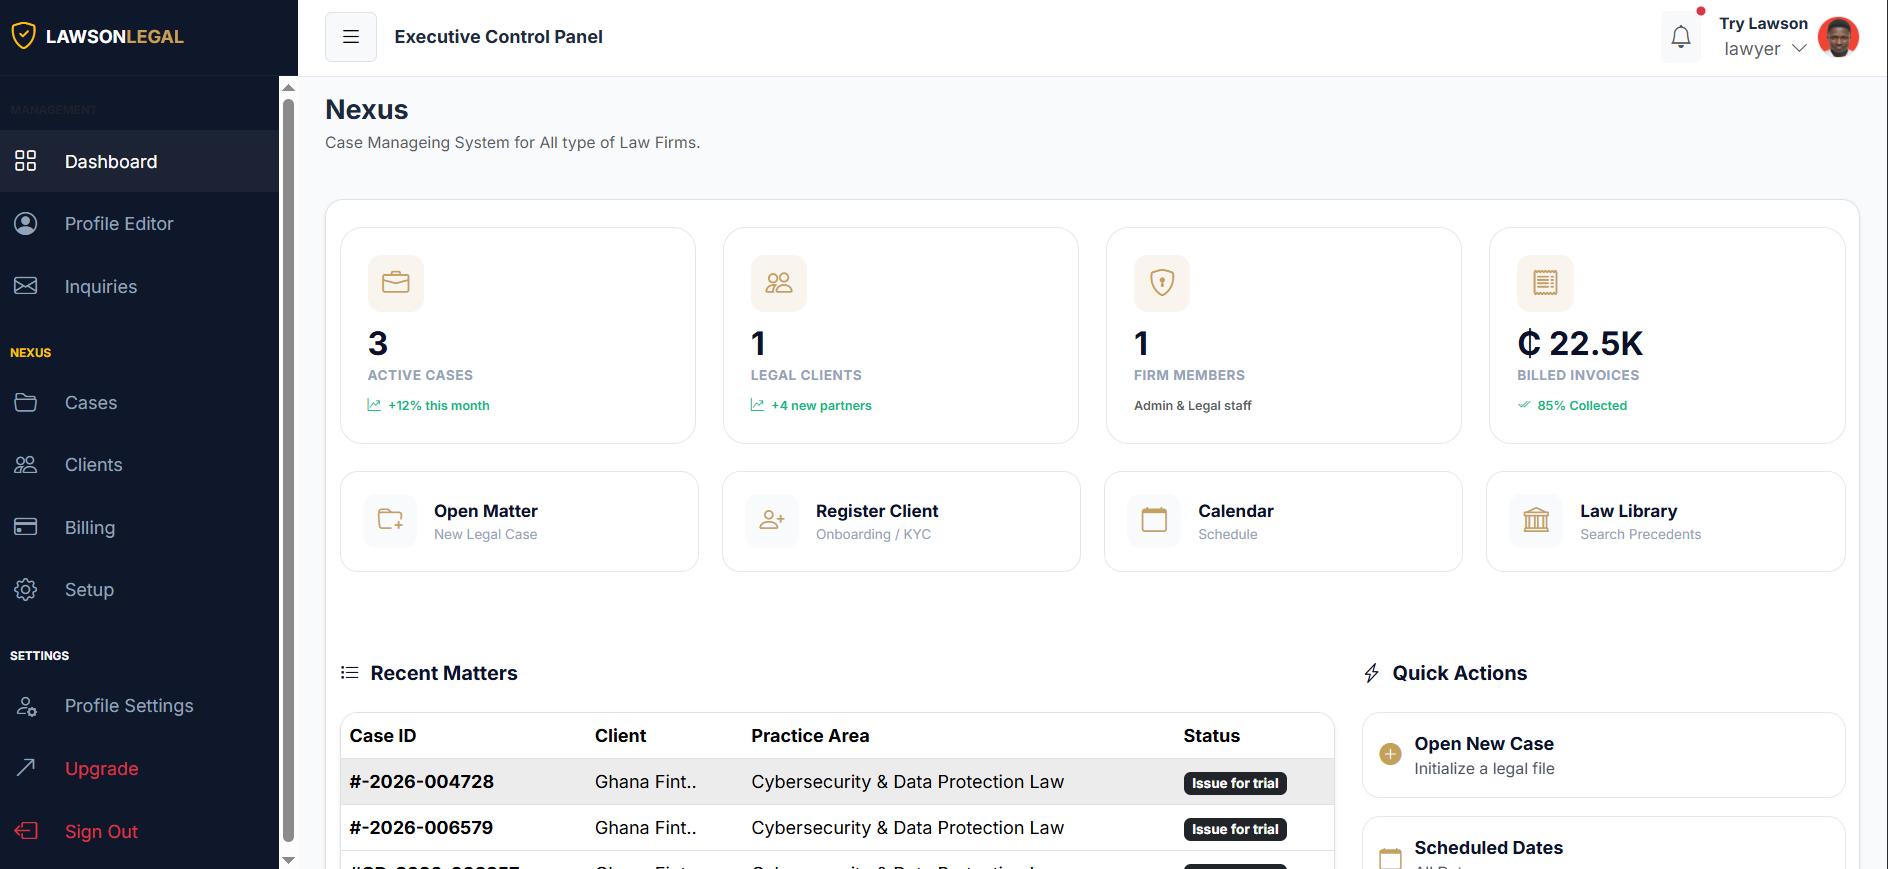Click the Legal Clients people icon

pyautogui.click(x=779, y=283)
